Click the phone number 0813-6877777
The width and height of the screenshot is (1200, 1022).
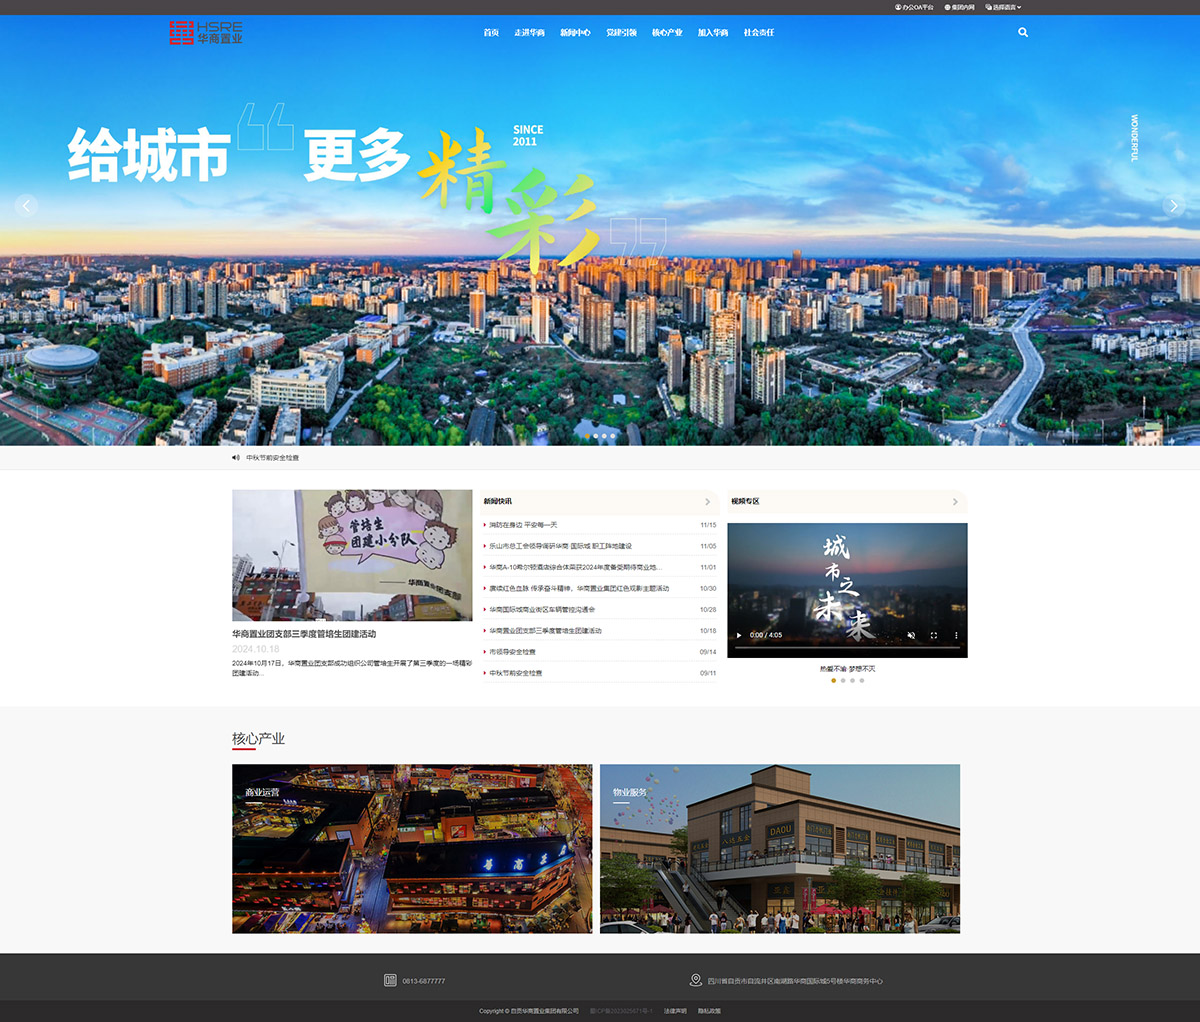pos(424,982)
